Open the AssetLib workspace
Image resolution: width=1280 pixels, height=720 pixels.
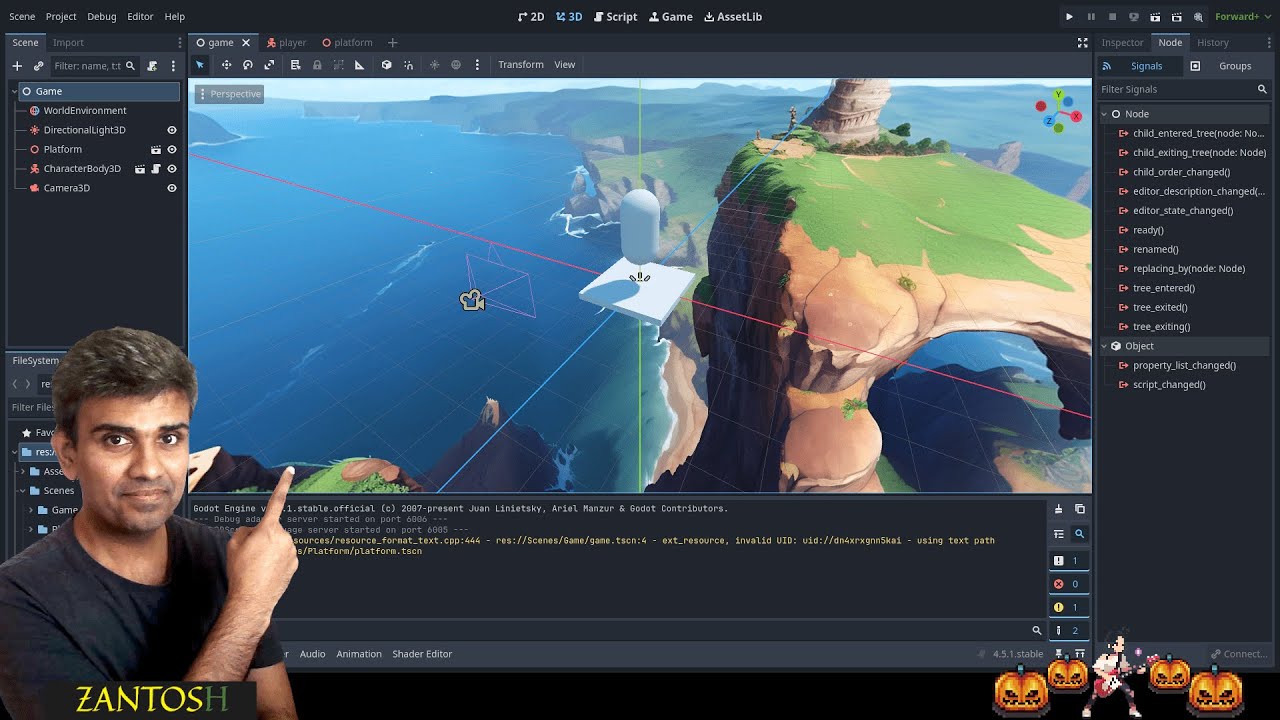(x=733, y=17)
